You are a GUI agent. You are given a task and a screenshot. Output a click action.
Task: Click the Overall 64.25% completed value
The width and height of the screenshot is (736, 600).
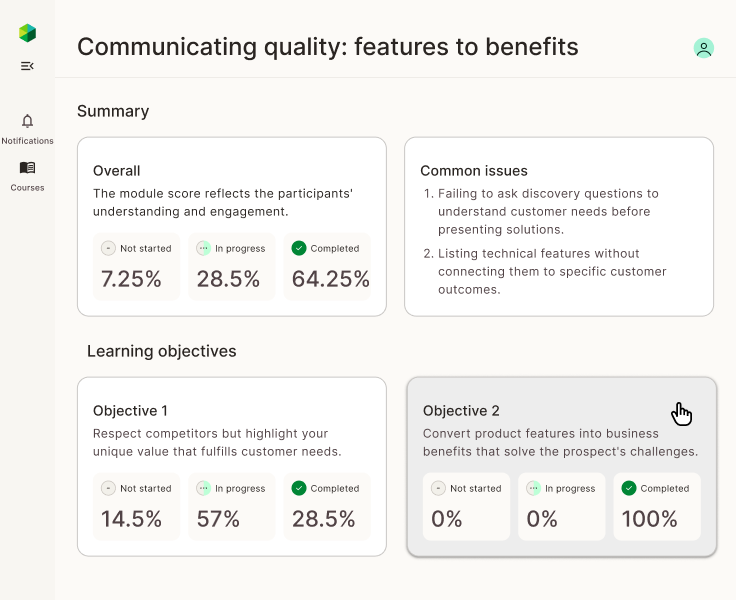(x=330, y=279)
